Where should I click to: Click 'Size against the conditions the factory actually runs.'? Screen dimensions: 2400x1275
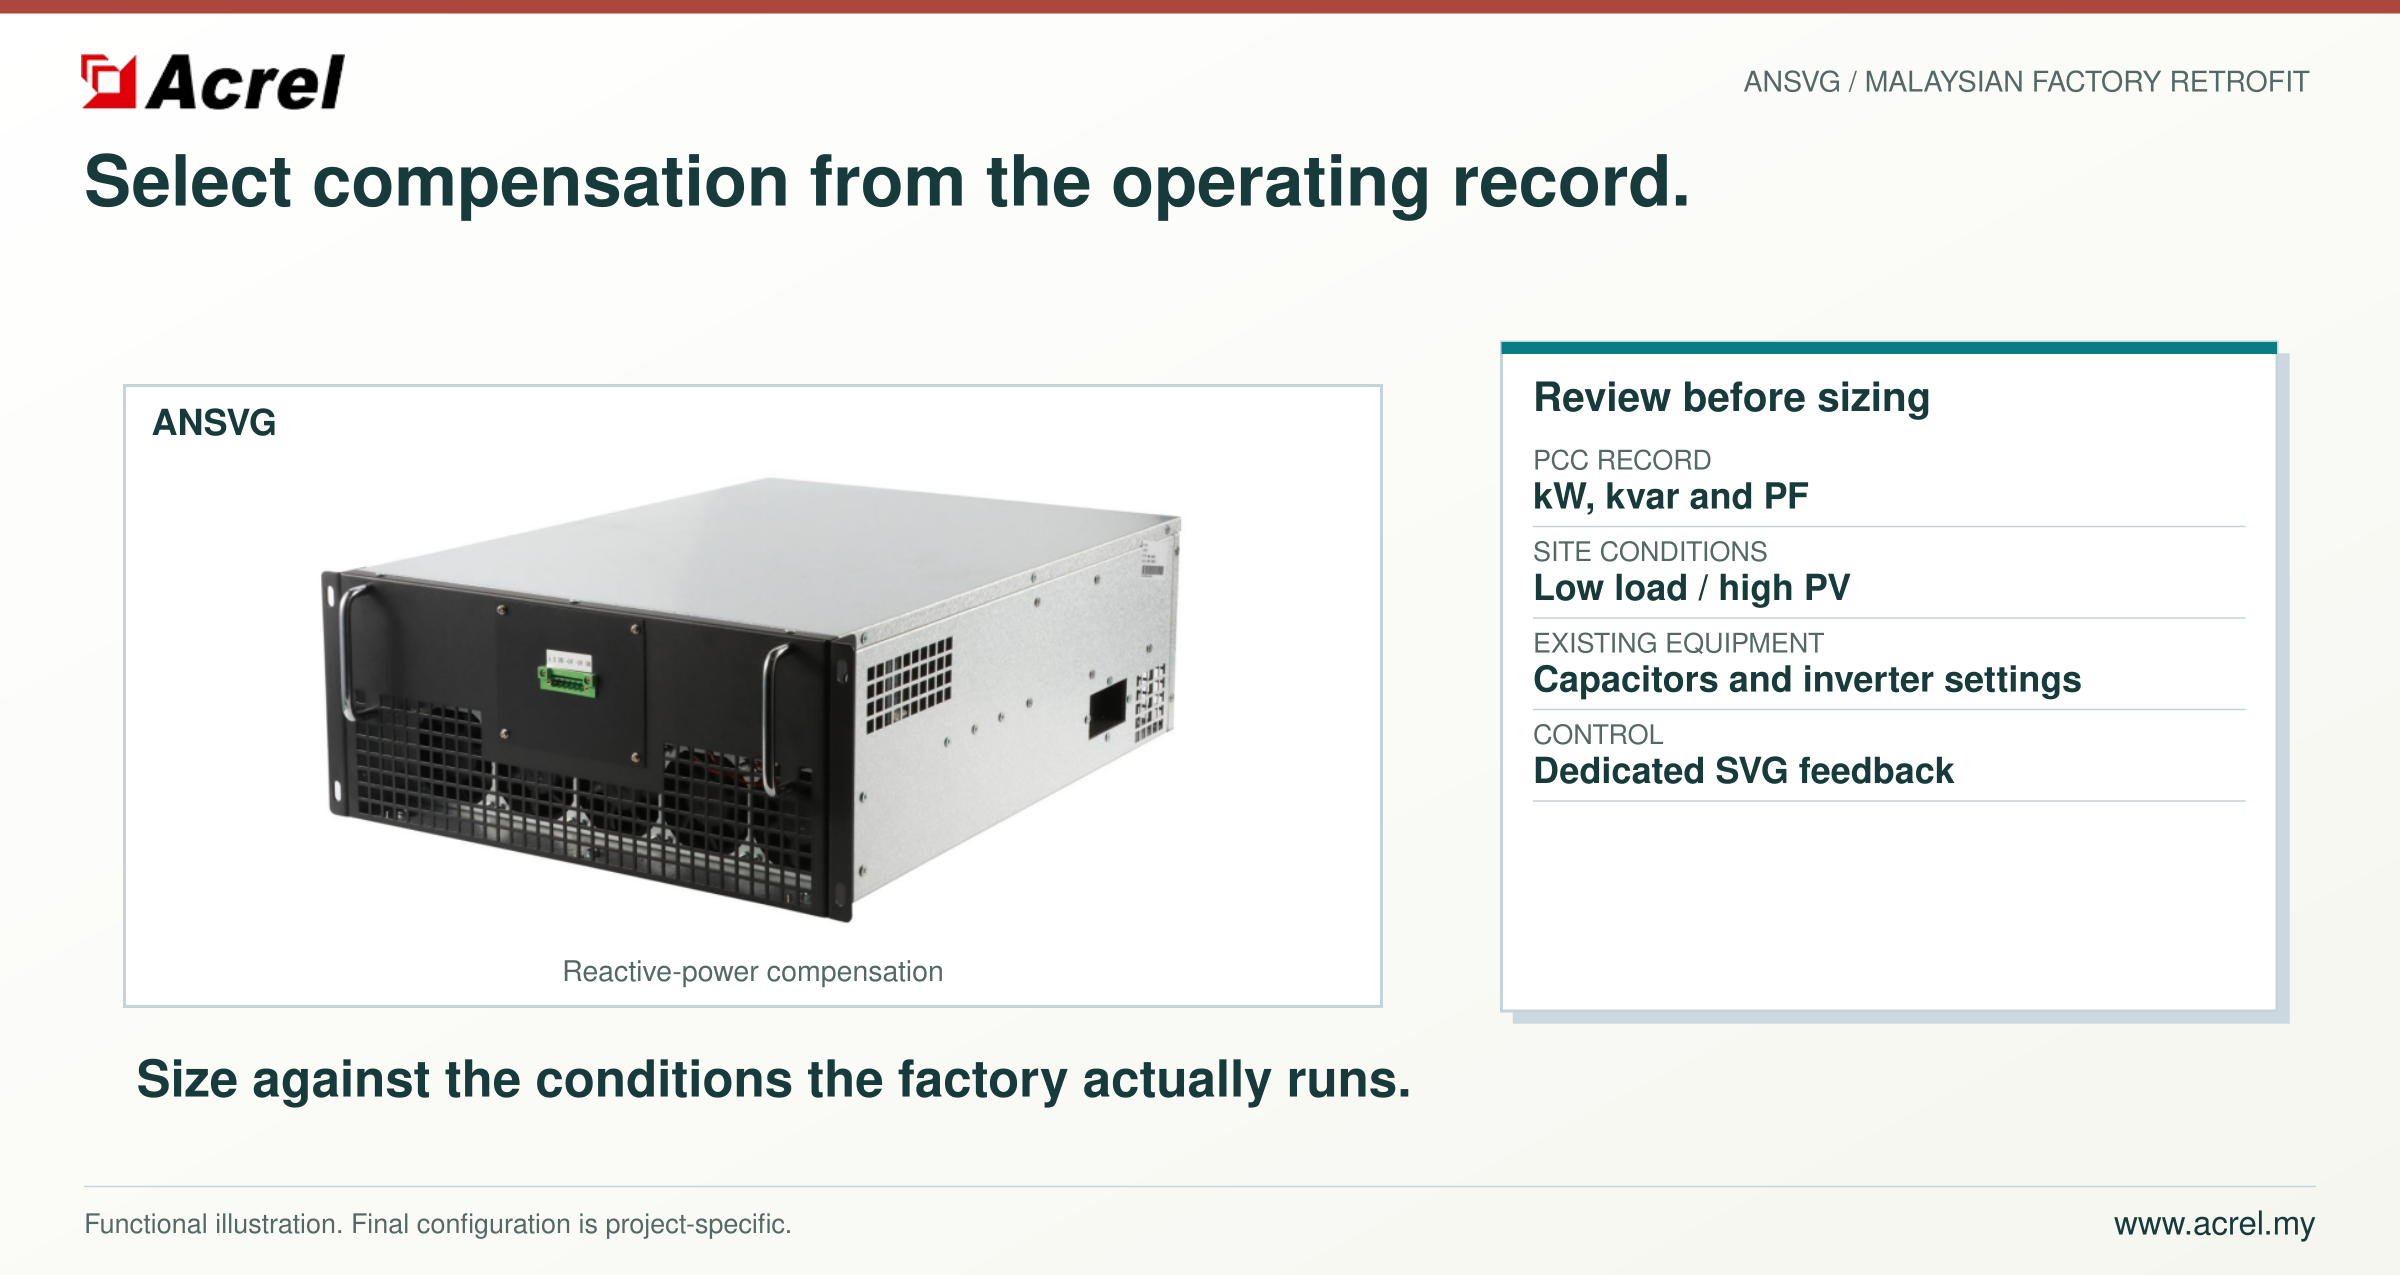point(773,1080)
